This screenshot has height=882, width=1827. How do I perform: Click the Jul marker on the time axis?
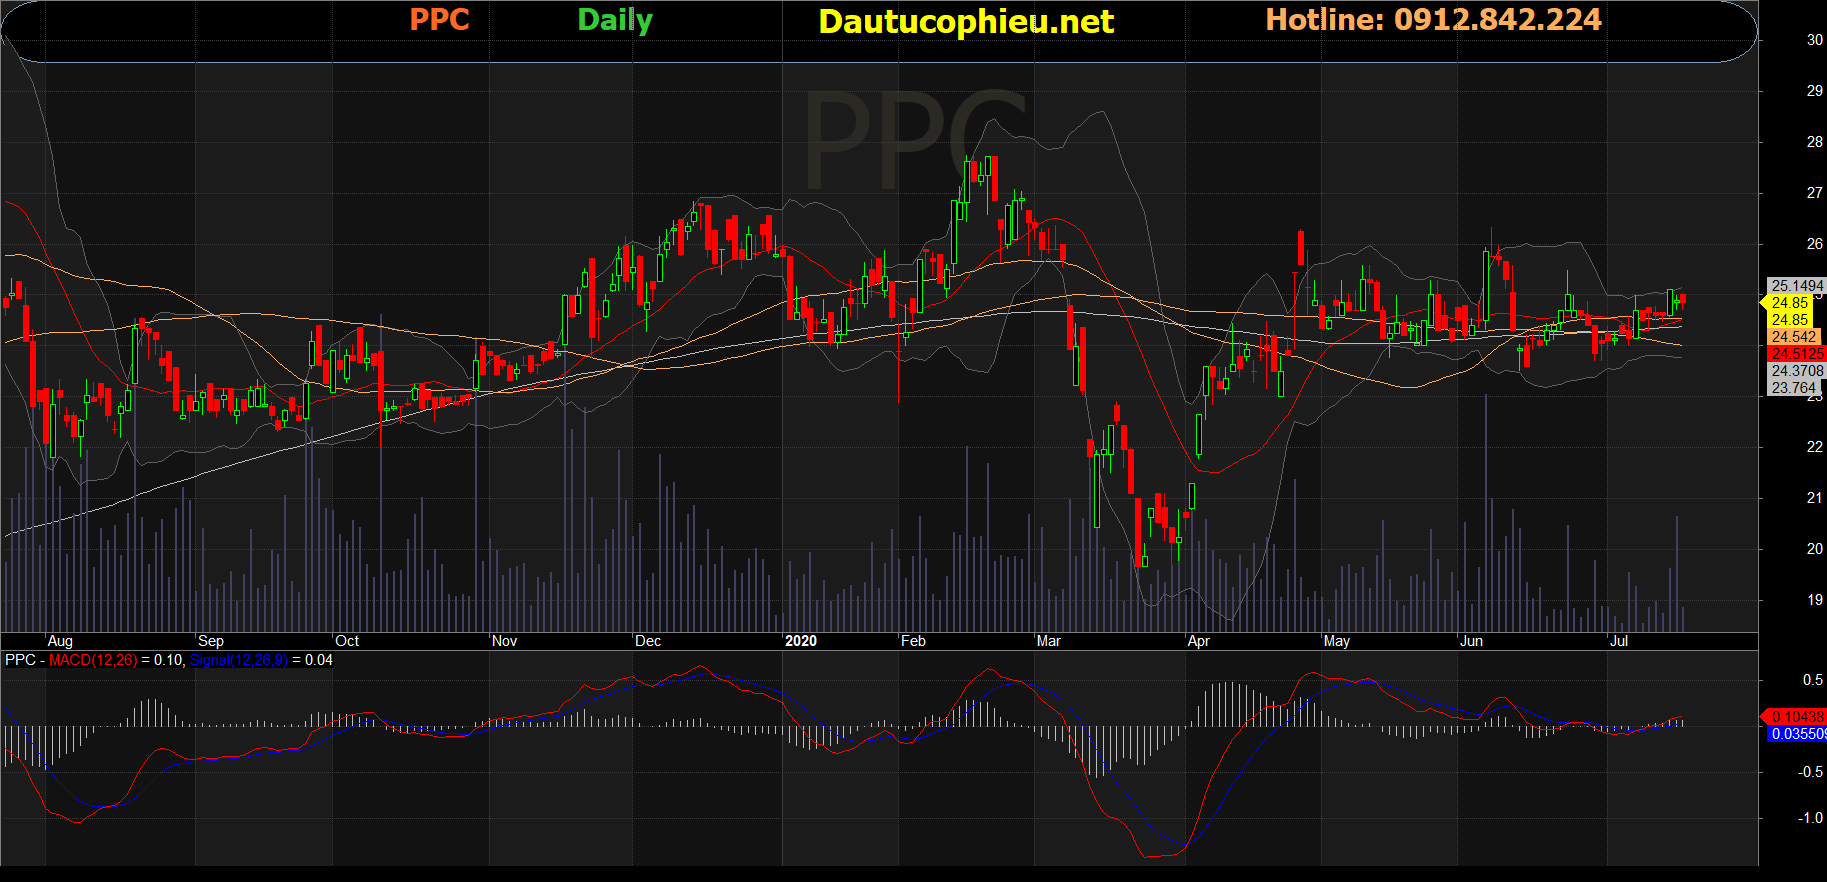pos(1618,641)
